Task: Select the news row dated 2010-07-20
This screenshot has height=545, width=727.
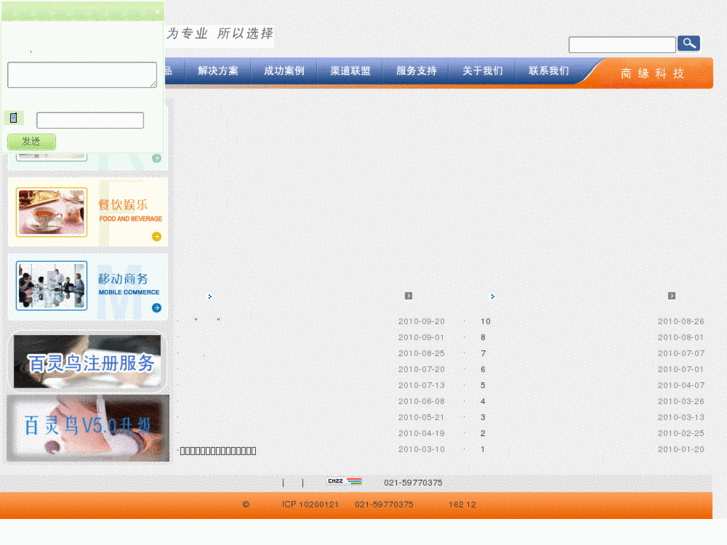Action: click(311, 369)
